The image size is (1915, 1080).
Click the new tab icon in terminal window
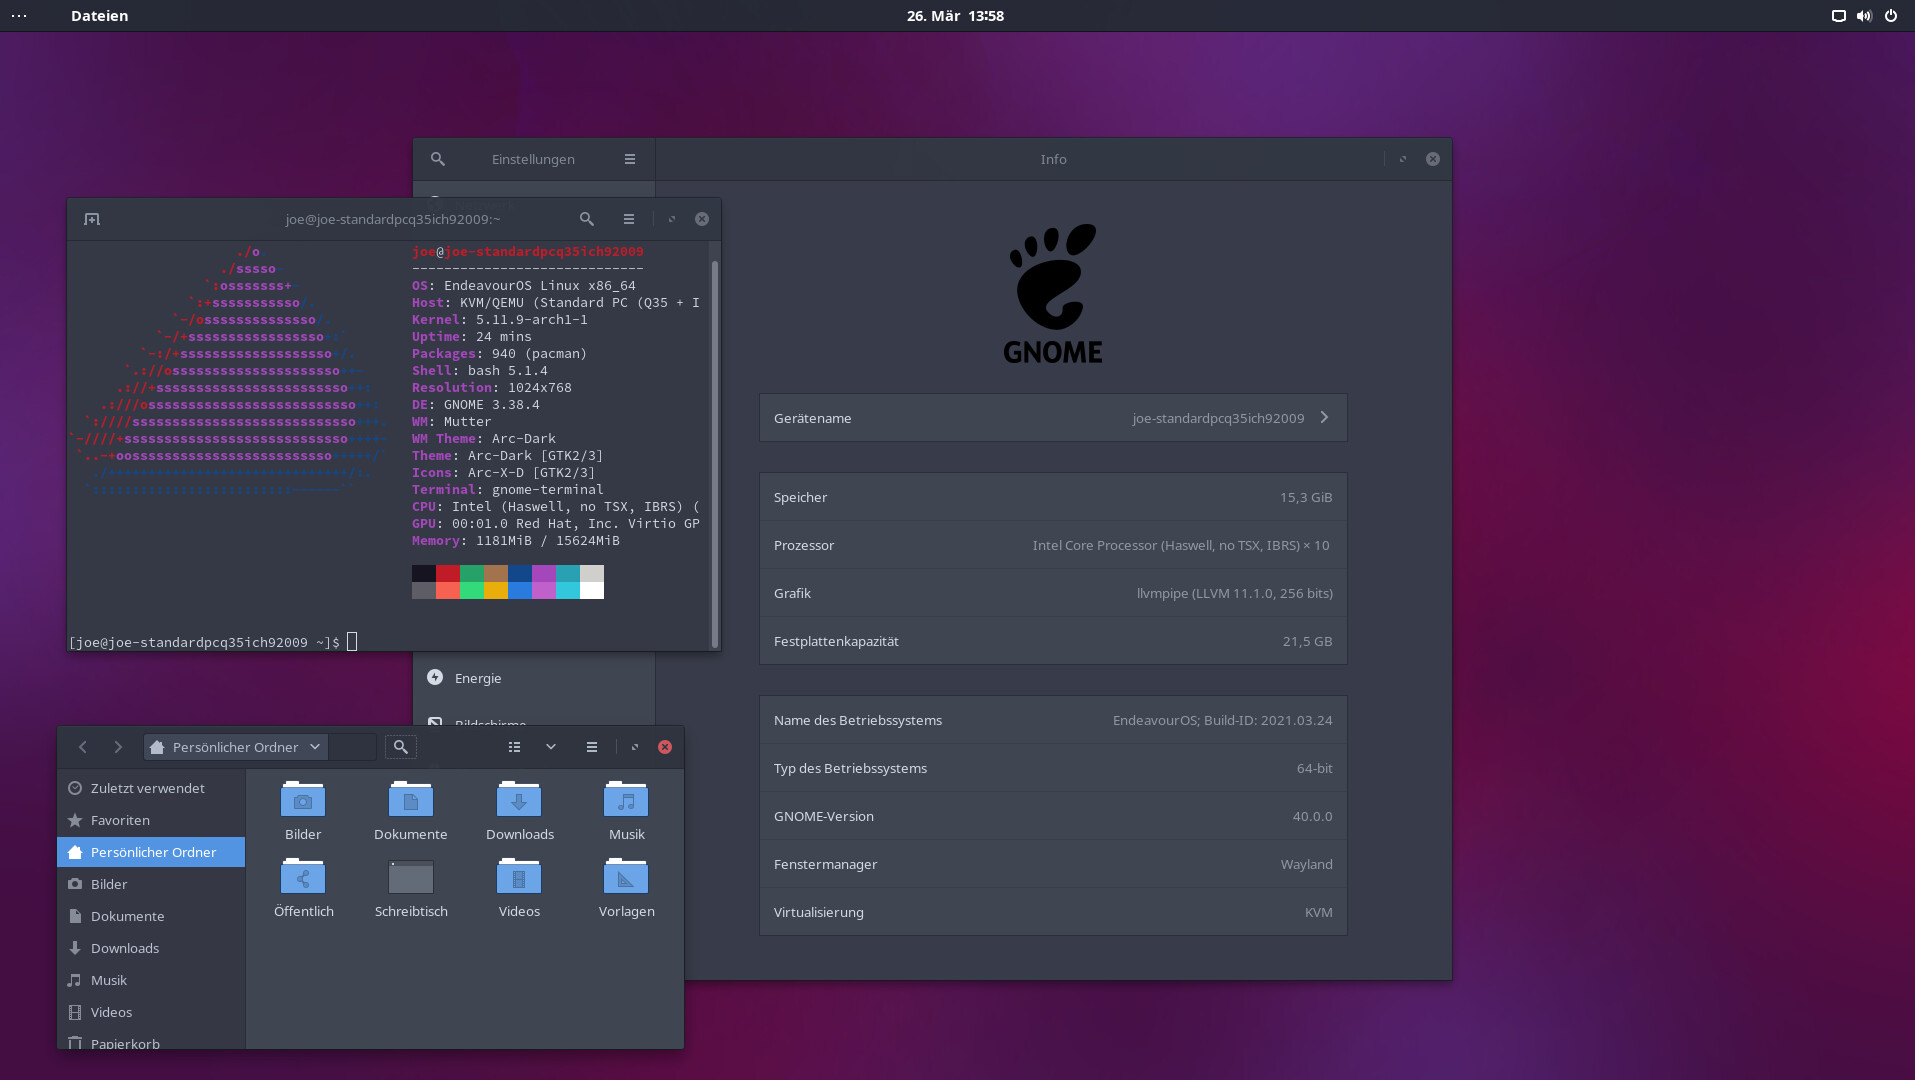coord(92,219)
